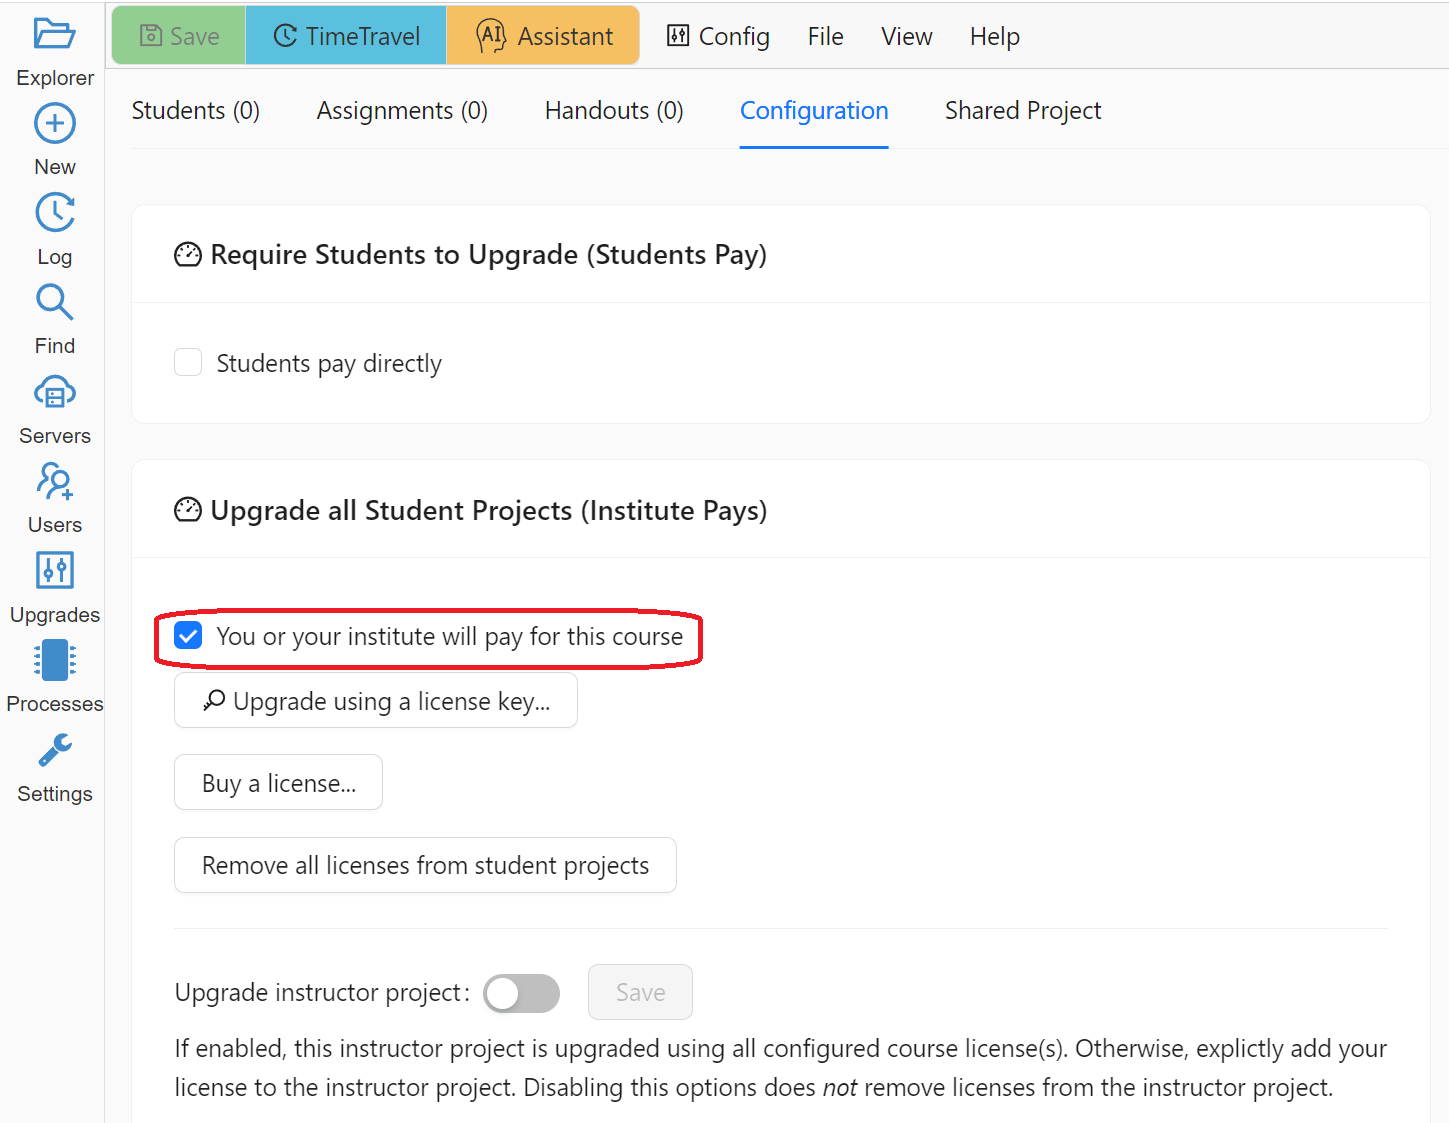Show the Processes chip icon
Image resolution: width=1449 pixels, height=1123 pixels.
point(54,660)
